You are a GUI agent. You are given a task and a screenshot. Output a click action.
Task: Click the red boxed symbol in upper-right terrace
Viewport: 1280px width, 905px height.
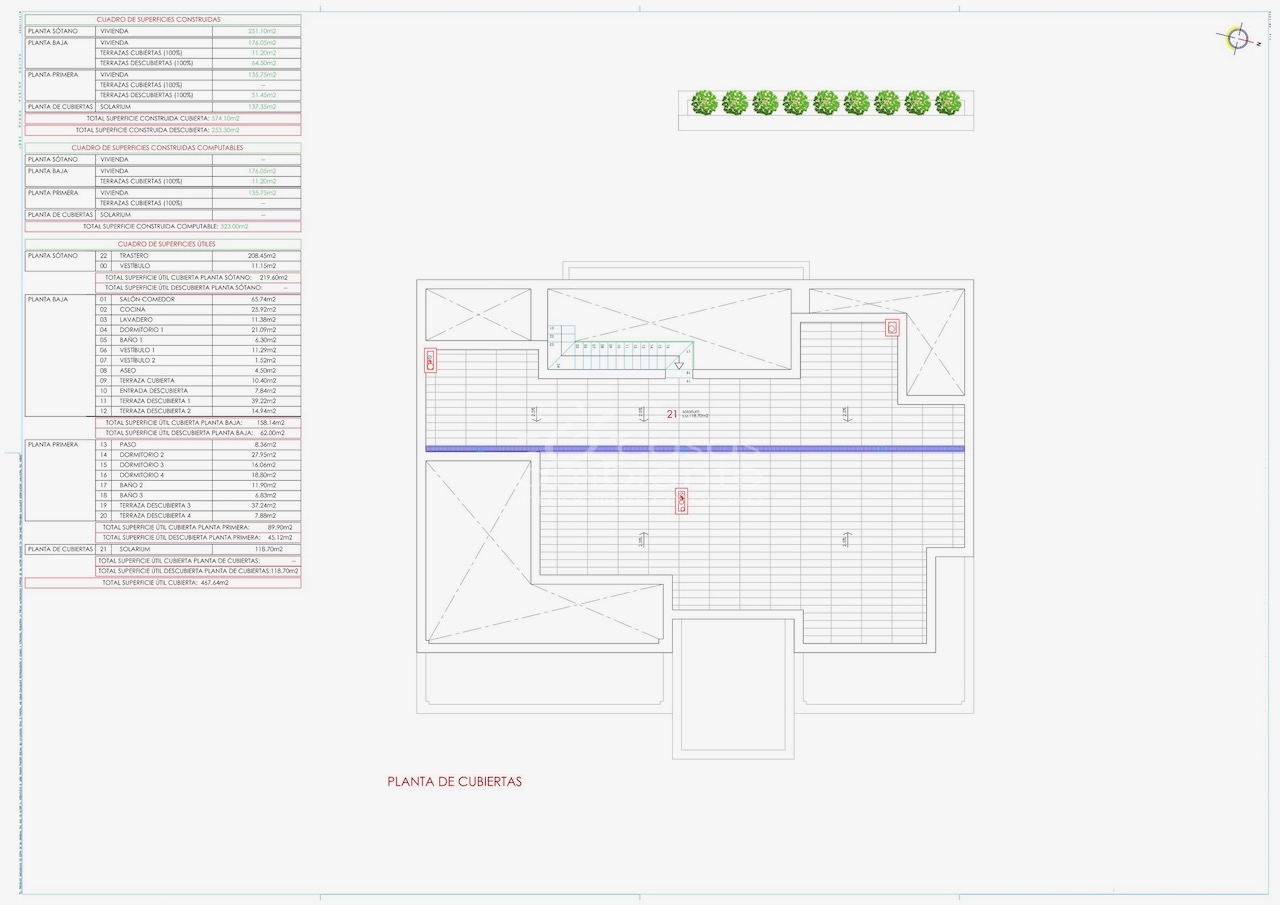click(891, 327)
